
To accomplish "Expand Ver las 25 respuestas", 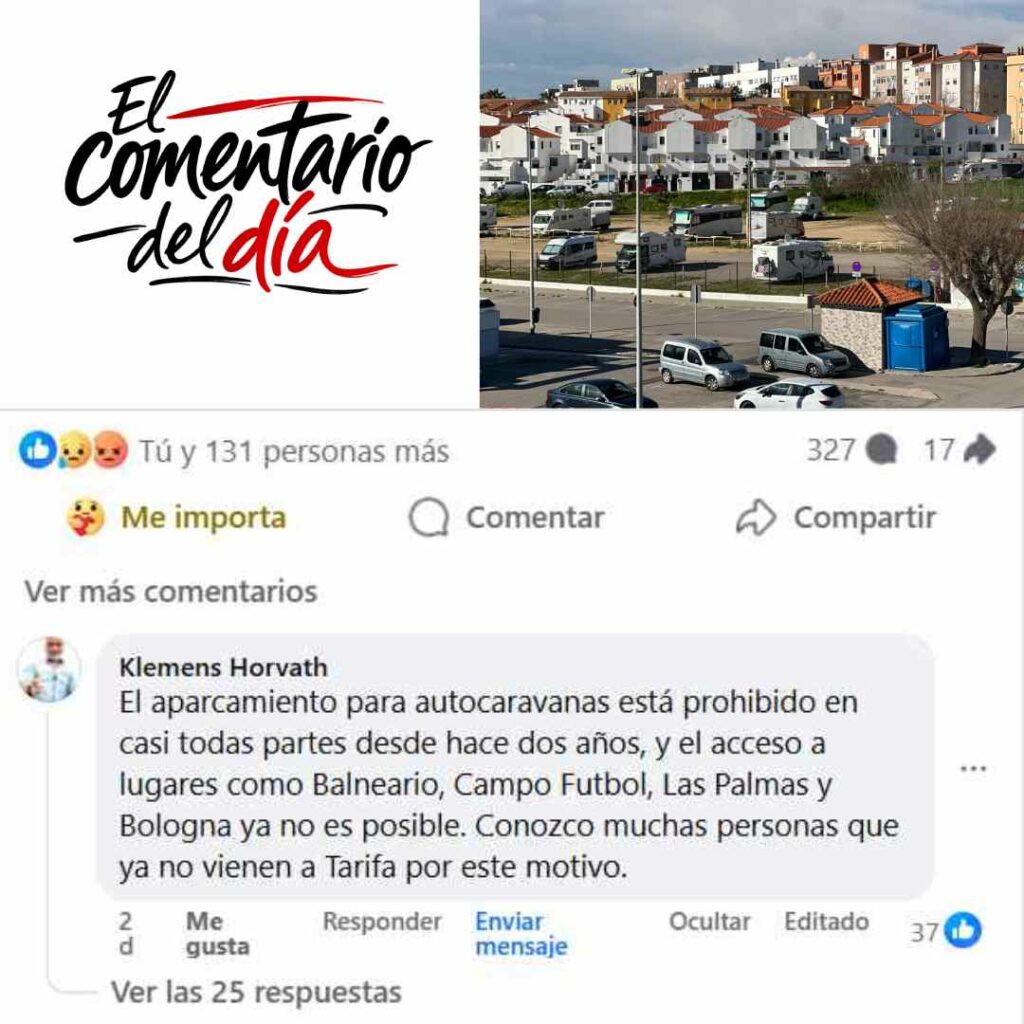I will point(256,992).
